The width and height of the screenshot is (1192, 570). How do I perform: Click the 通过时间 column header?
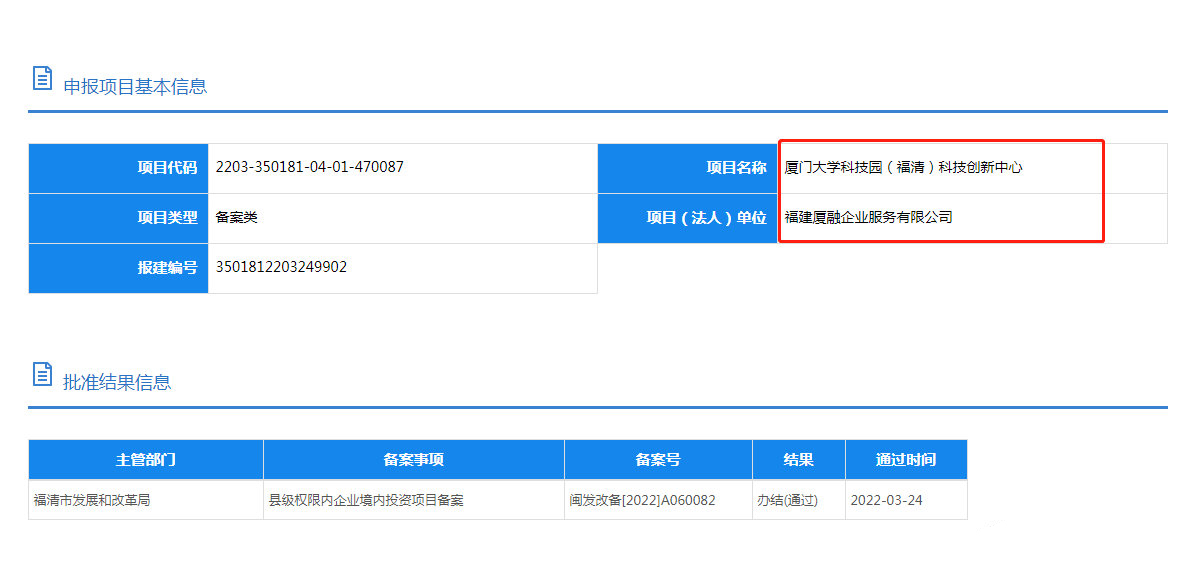tap(906, 459)
